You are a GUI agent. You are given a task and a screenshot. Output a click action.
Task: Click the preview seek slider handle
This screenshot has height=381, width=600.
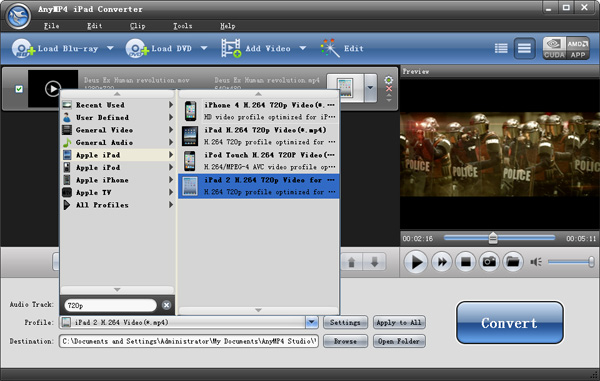pyautogui.click(x=493, y=238)
